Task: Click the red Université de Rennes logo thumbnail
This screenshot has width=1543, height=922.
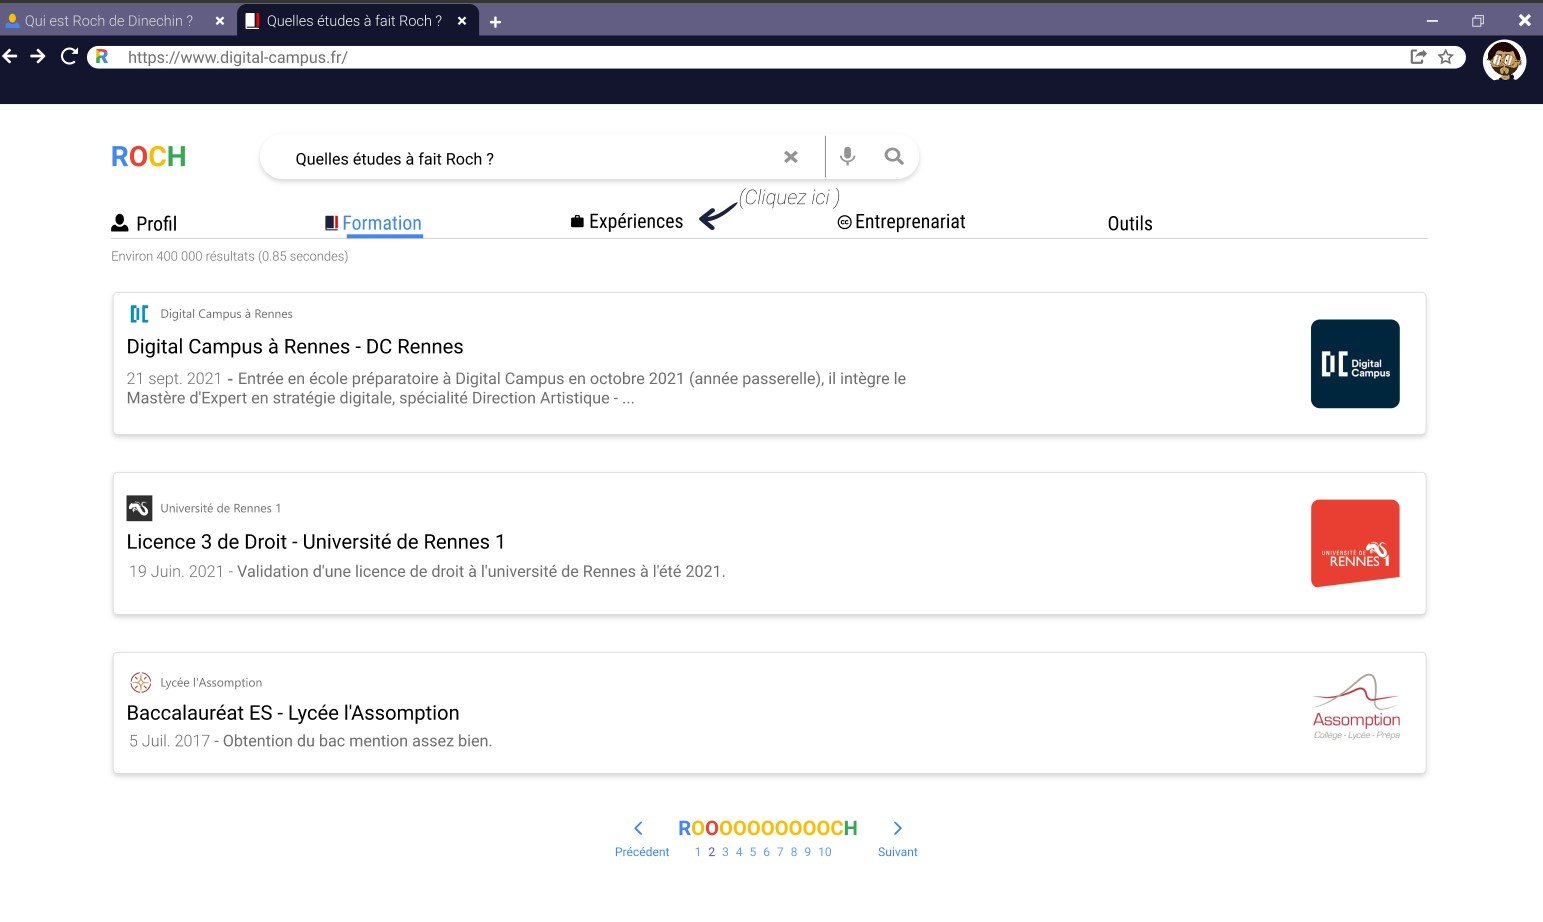Action: coord(1355,543)
